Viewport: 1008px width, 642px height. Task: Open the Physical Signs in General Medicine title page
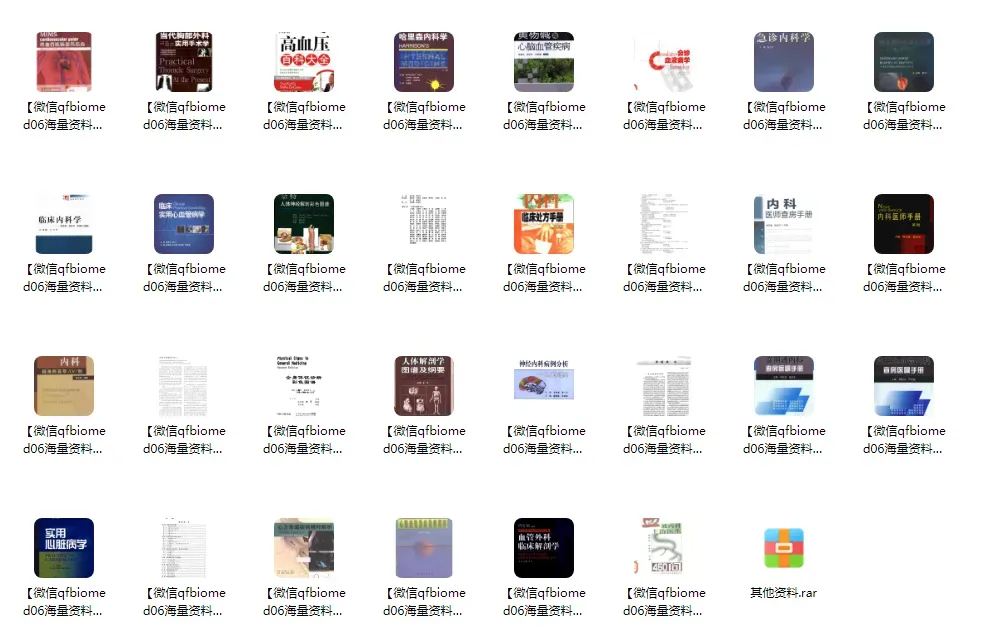[304, 386]
